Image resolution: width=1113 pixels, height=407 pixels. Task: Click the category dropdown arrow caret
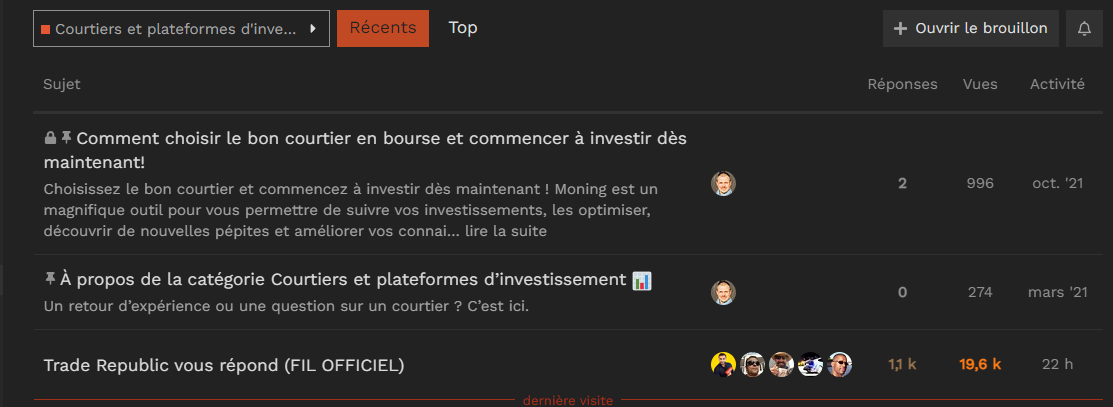[313, 29]
